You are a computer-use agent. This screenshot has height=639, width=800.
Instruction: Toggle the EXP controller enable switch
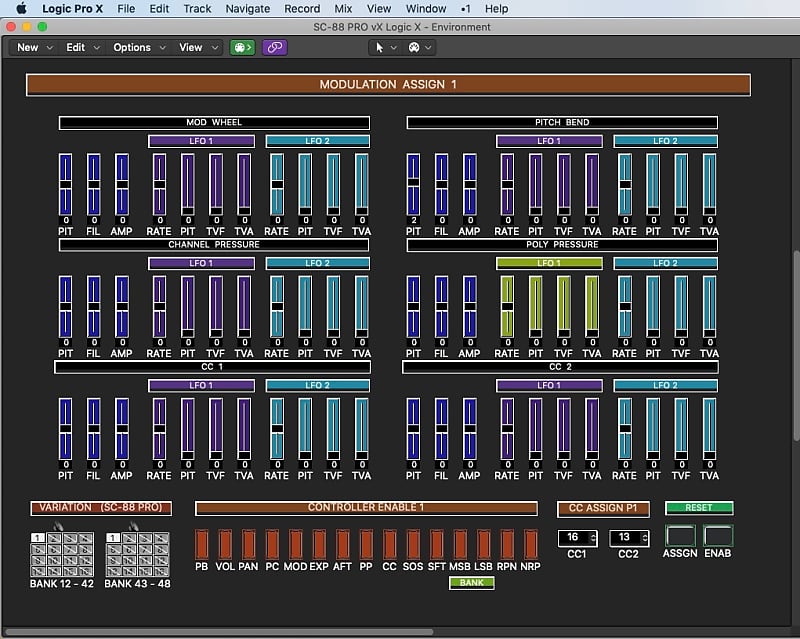coord(319,545)
